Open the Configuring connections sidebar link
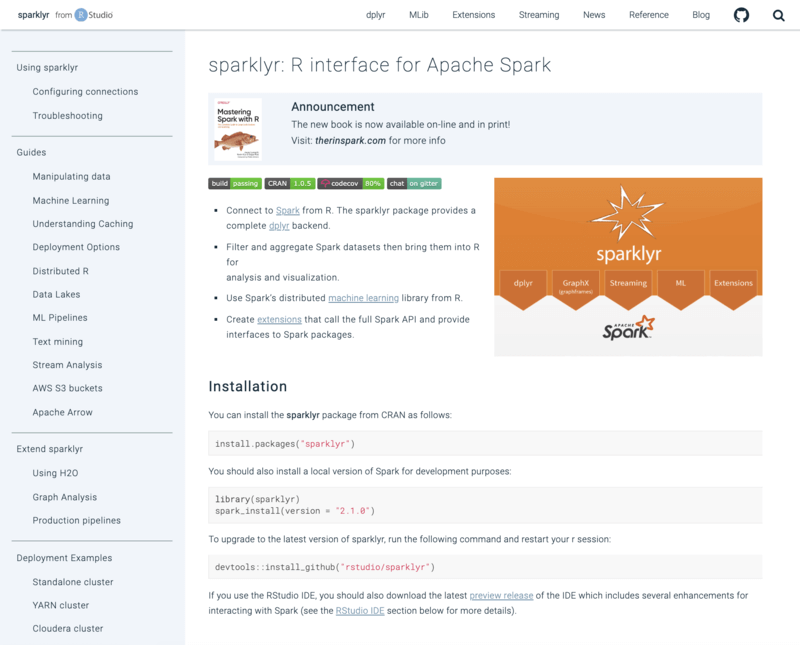This screenshot has width=800, height=645. [x=85, y=92]
